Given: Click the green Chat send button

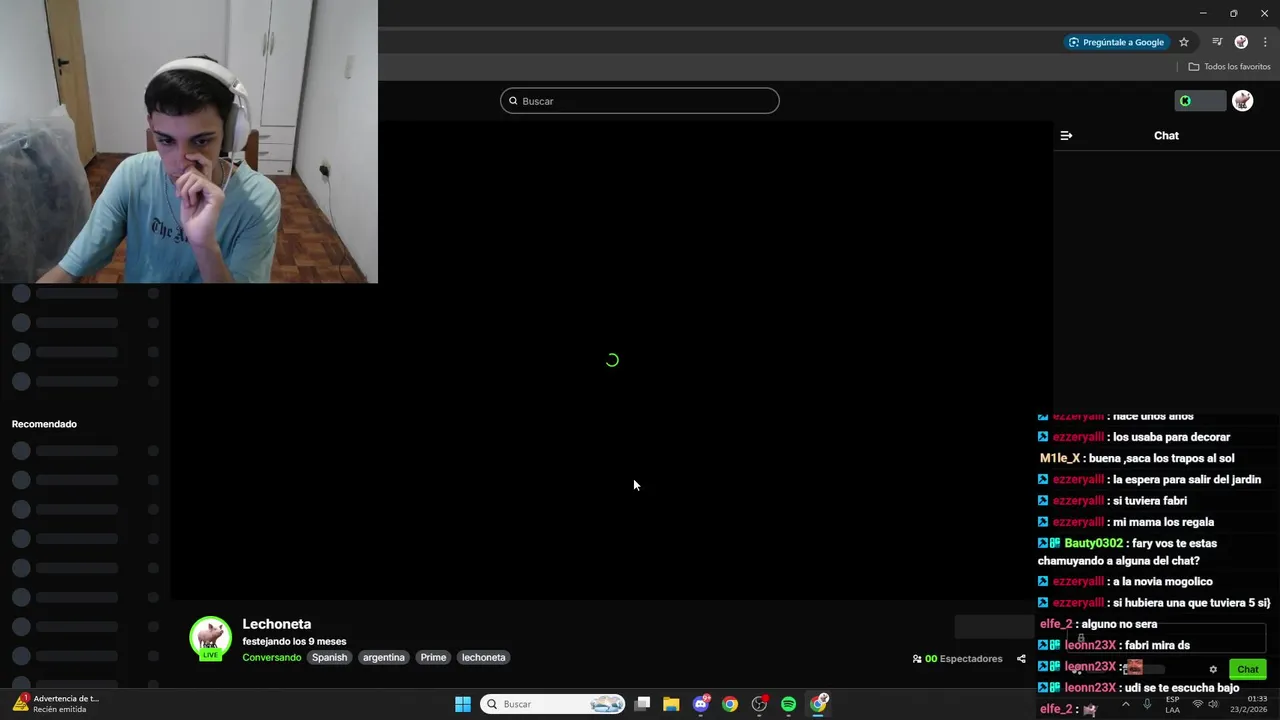Looking at the screenshot, I should tap(1248, 670).
